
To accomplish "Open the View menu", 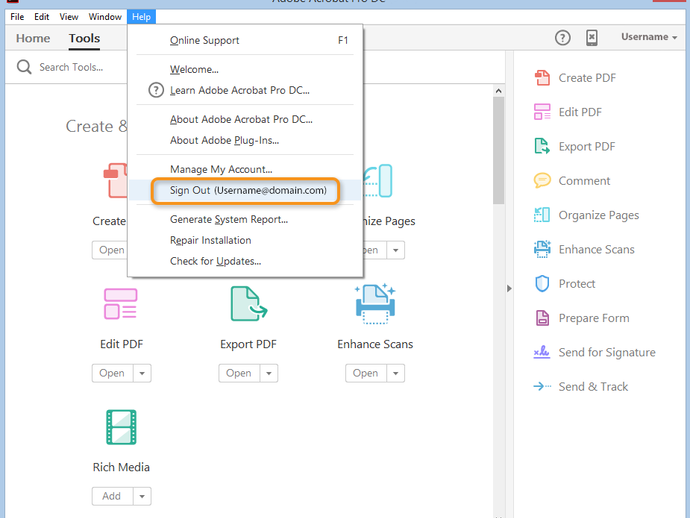I will [69, 17].
